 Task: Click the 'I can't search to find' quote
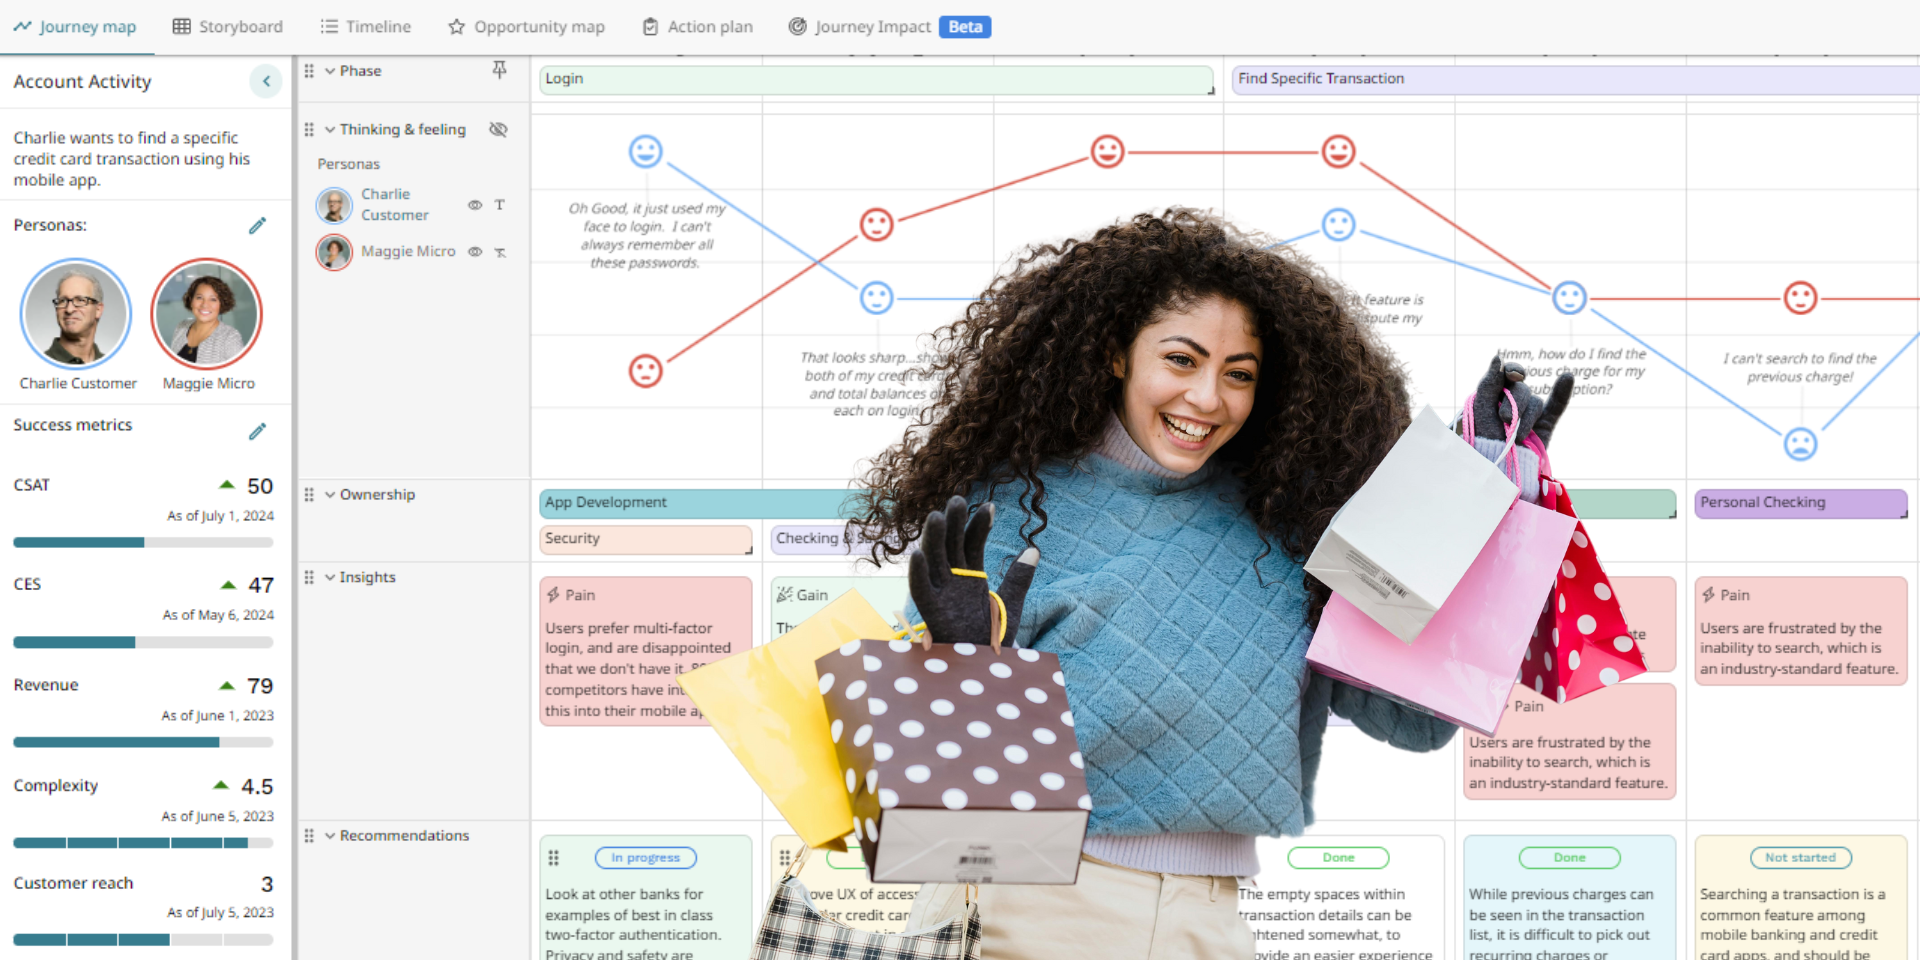1800,368
